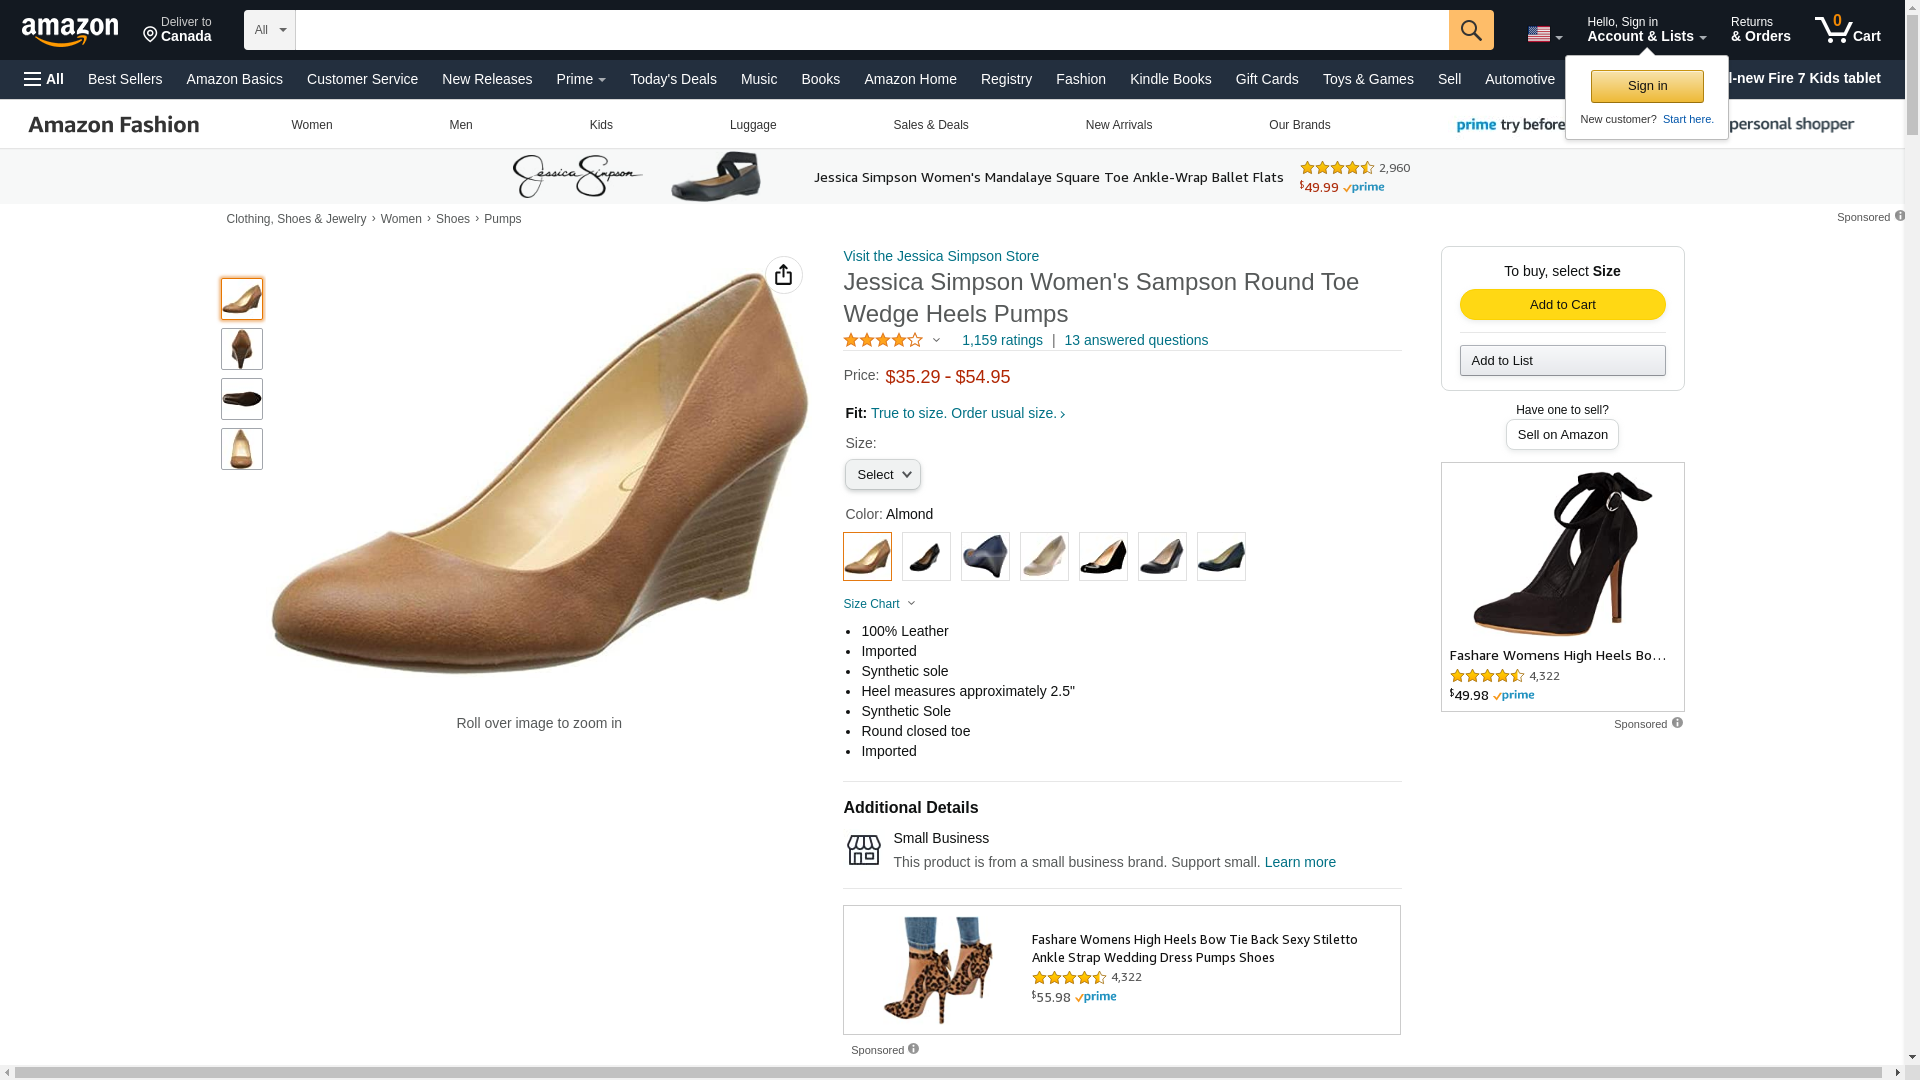Click the info icon beside top Sponsored label
1920x1080 pixels.
(x=1899, y=216)
